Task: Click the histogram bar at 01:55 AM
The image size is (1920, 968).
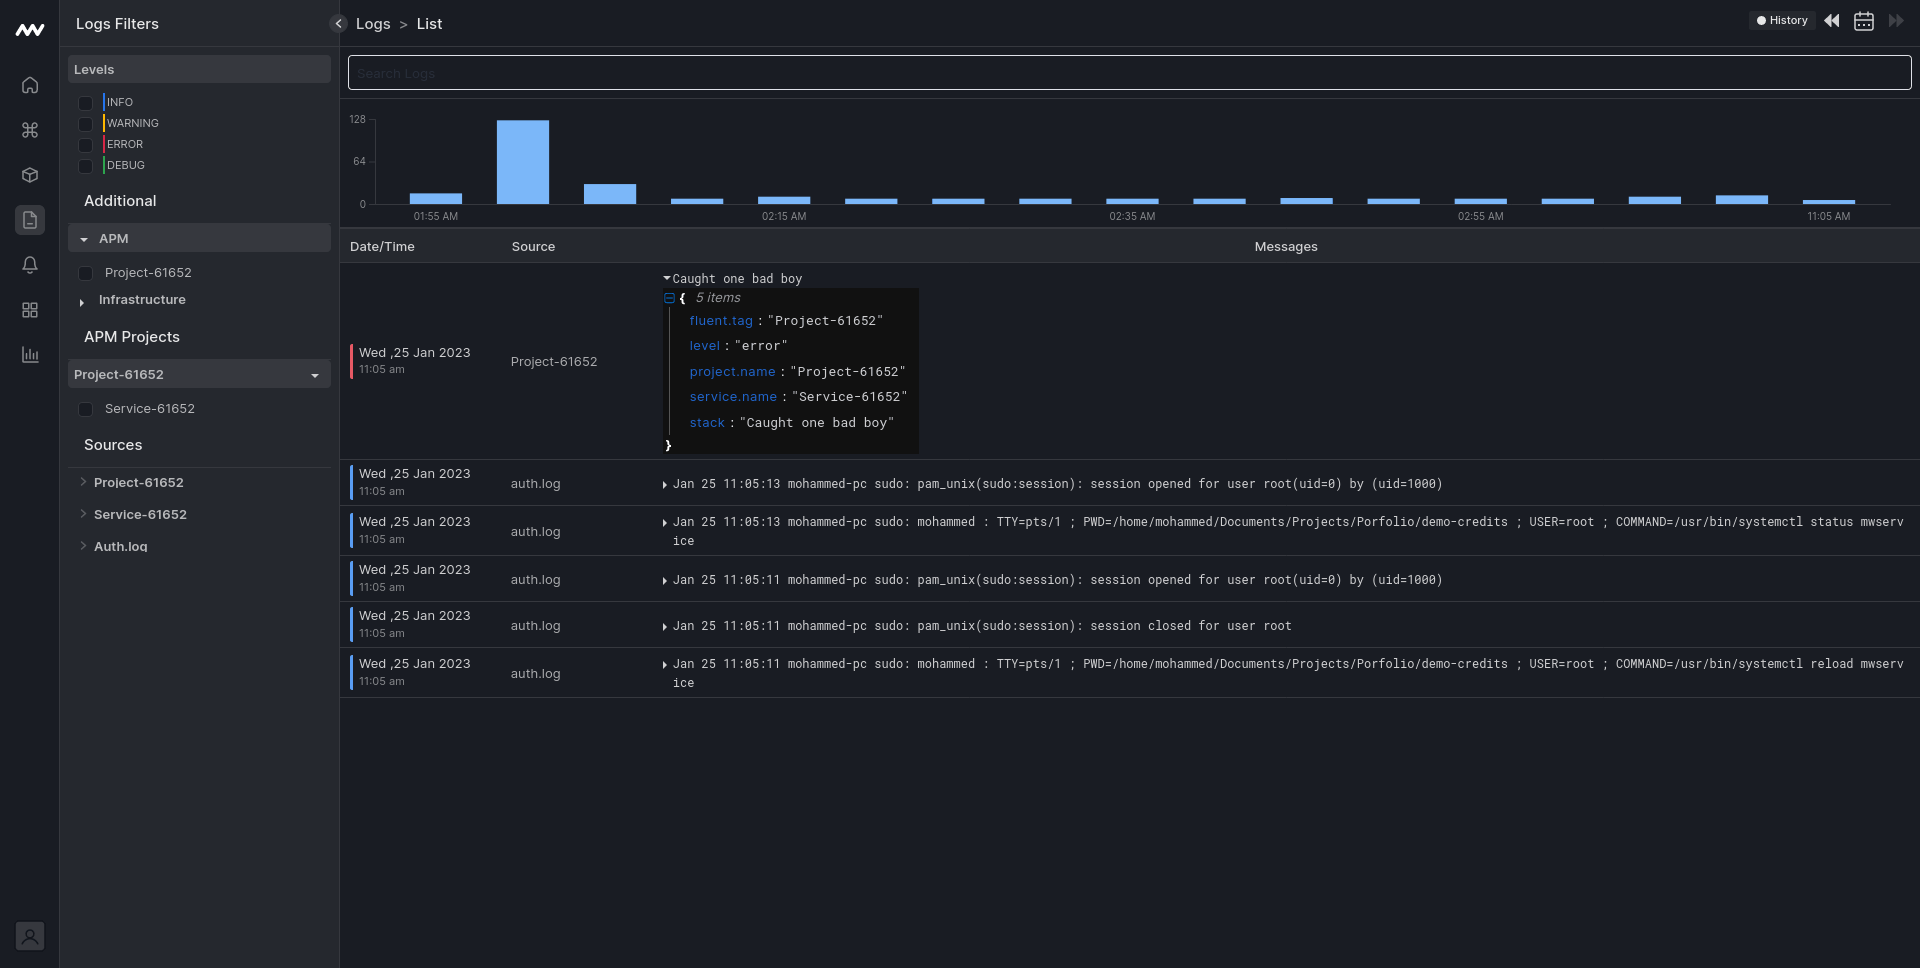Action: coord(436,199)
